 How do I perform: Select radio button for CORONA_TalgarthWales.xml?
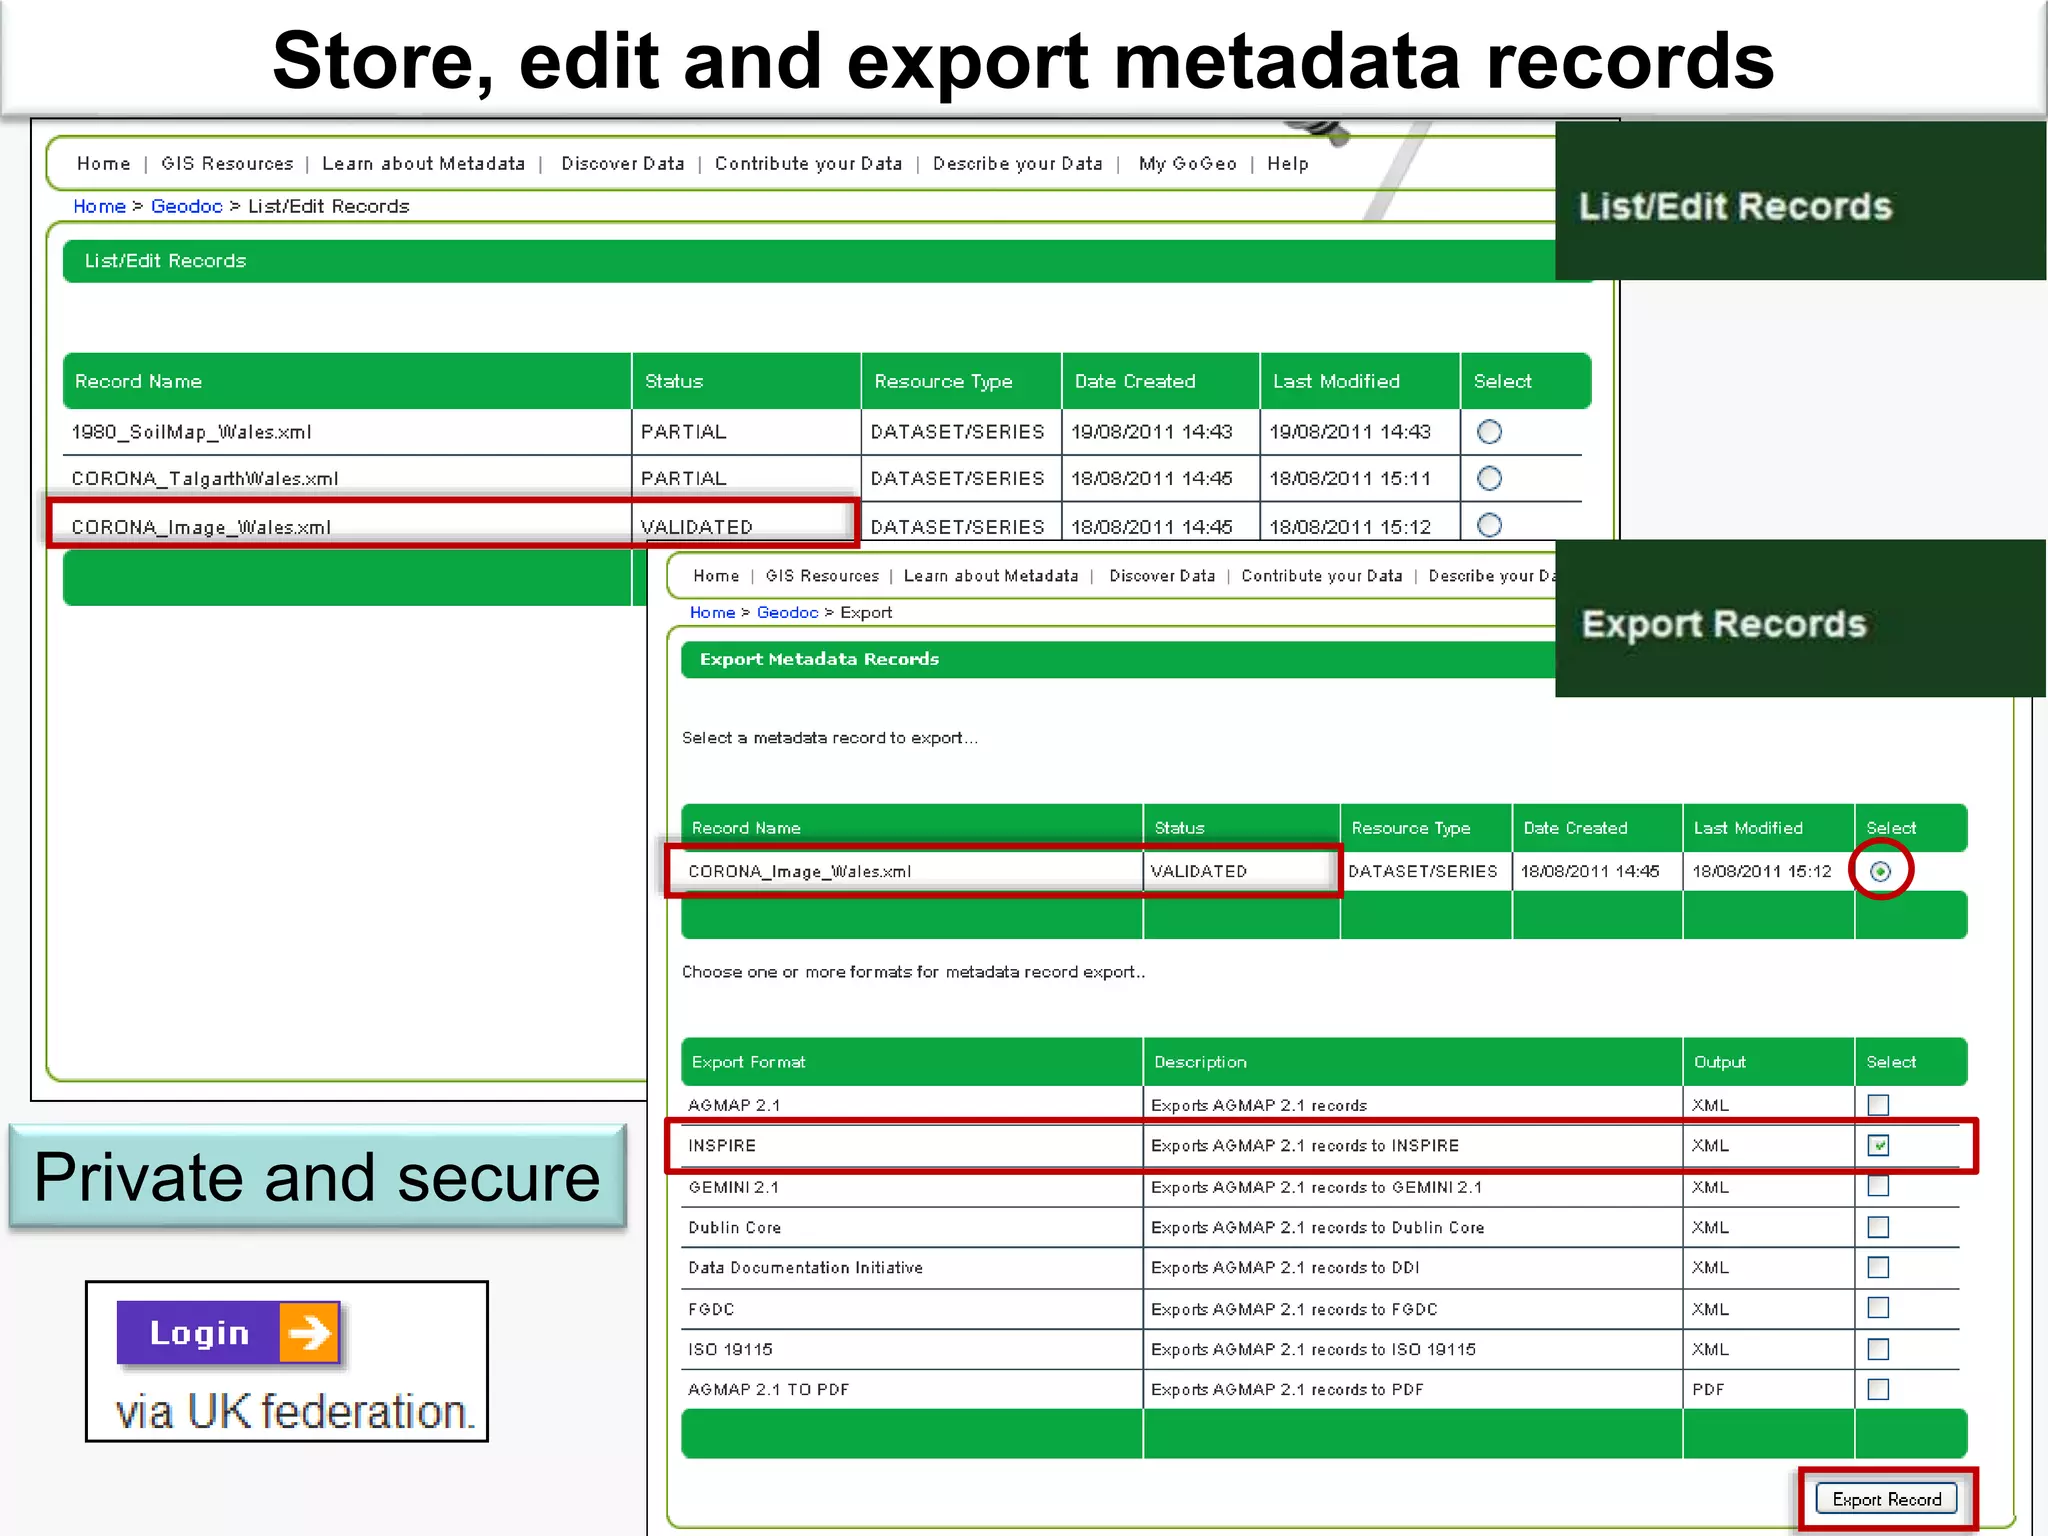[x=1489, y=478]
